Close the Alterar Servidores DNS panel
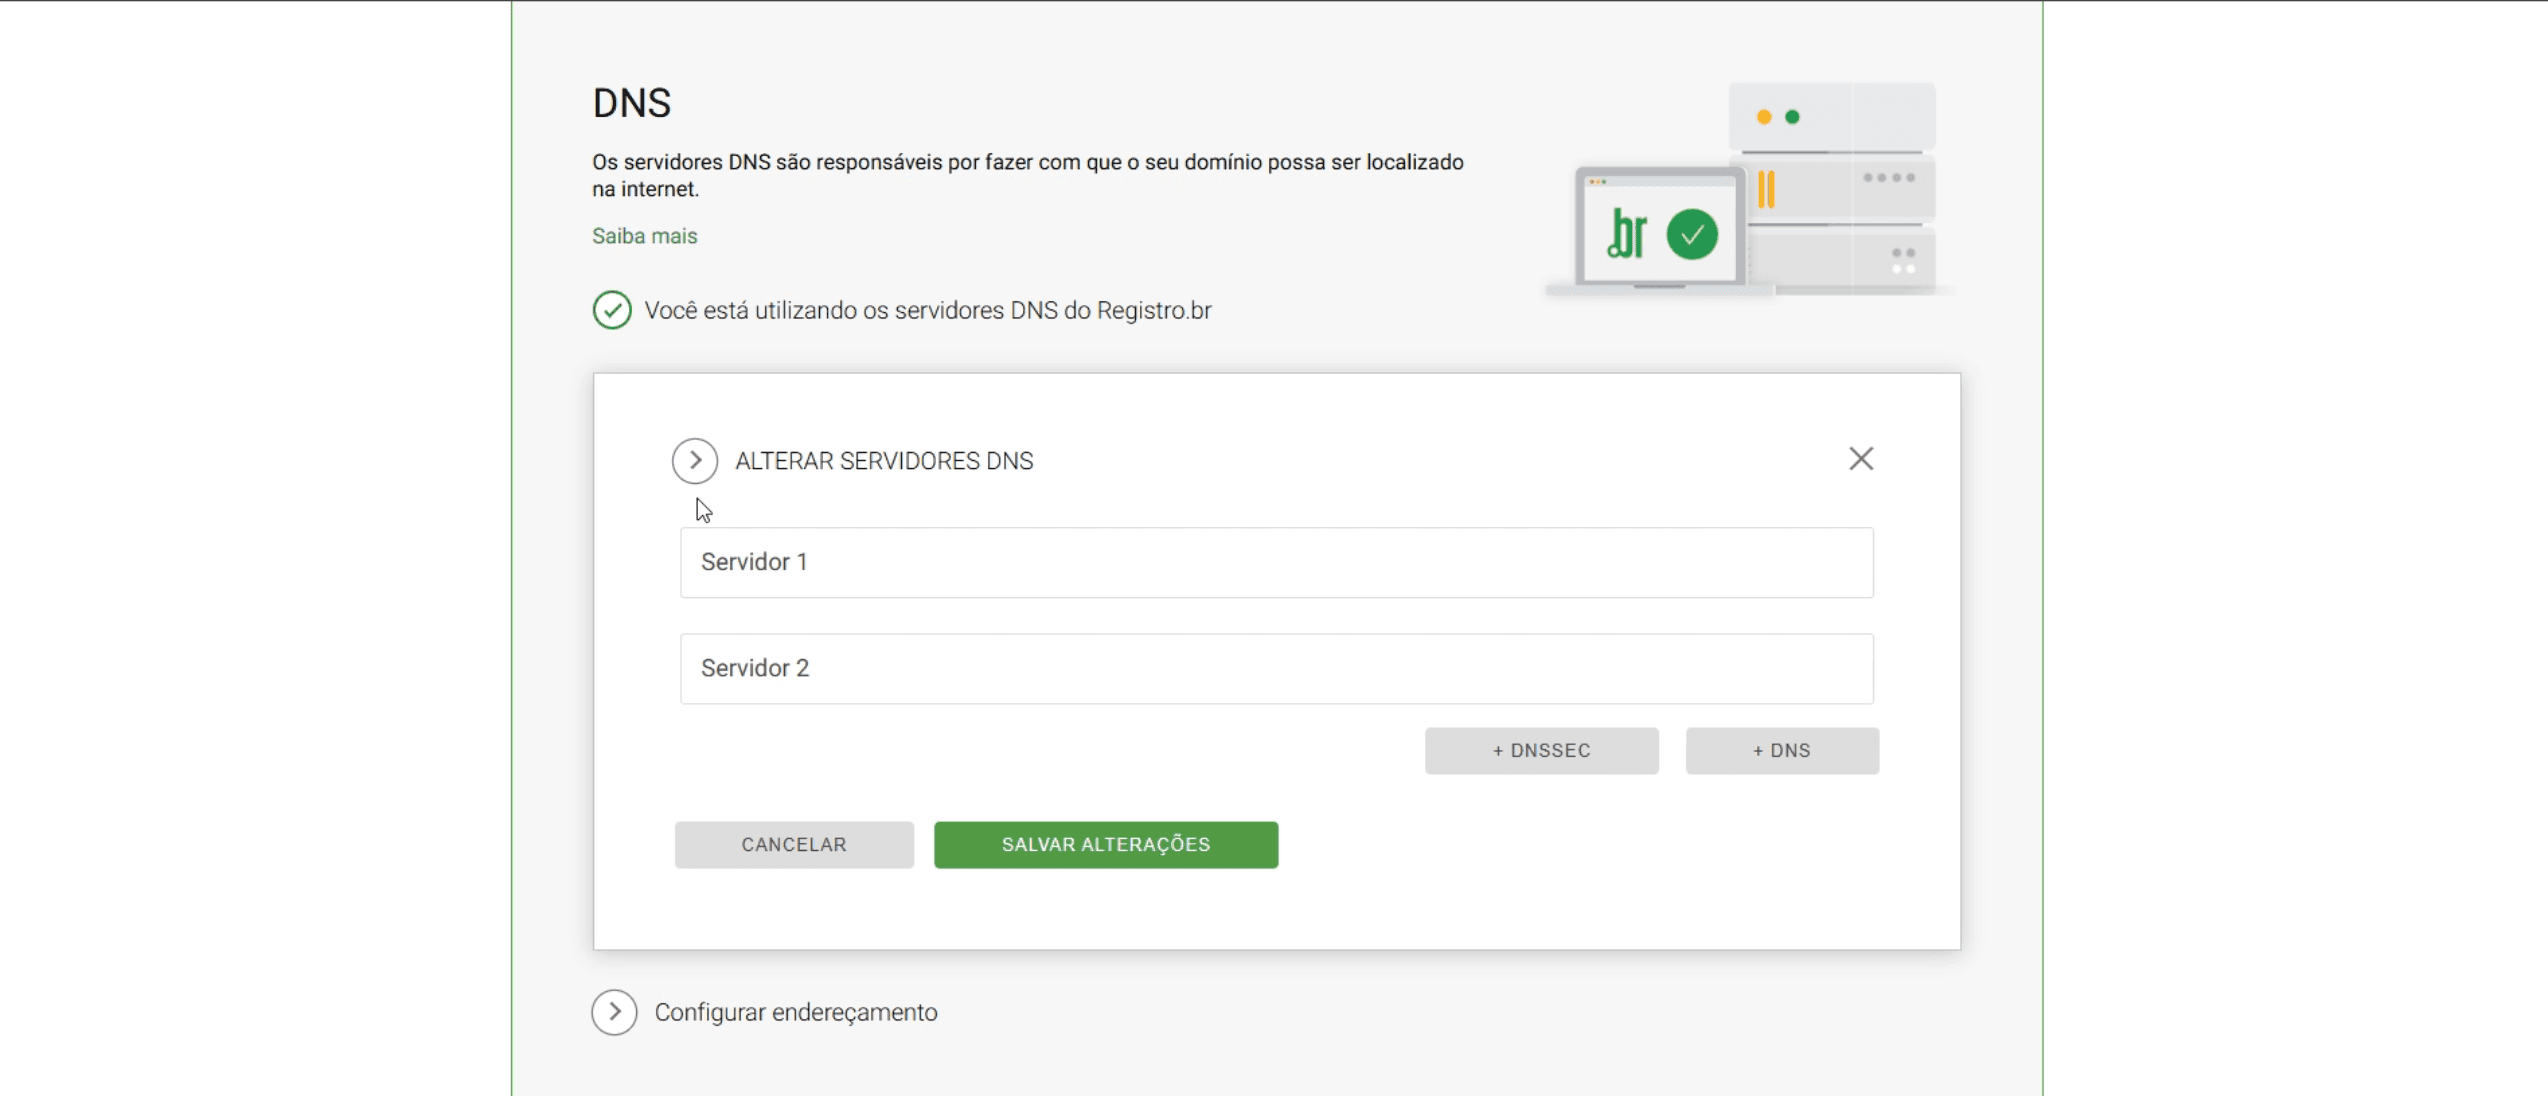 point(1860,459)
